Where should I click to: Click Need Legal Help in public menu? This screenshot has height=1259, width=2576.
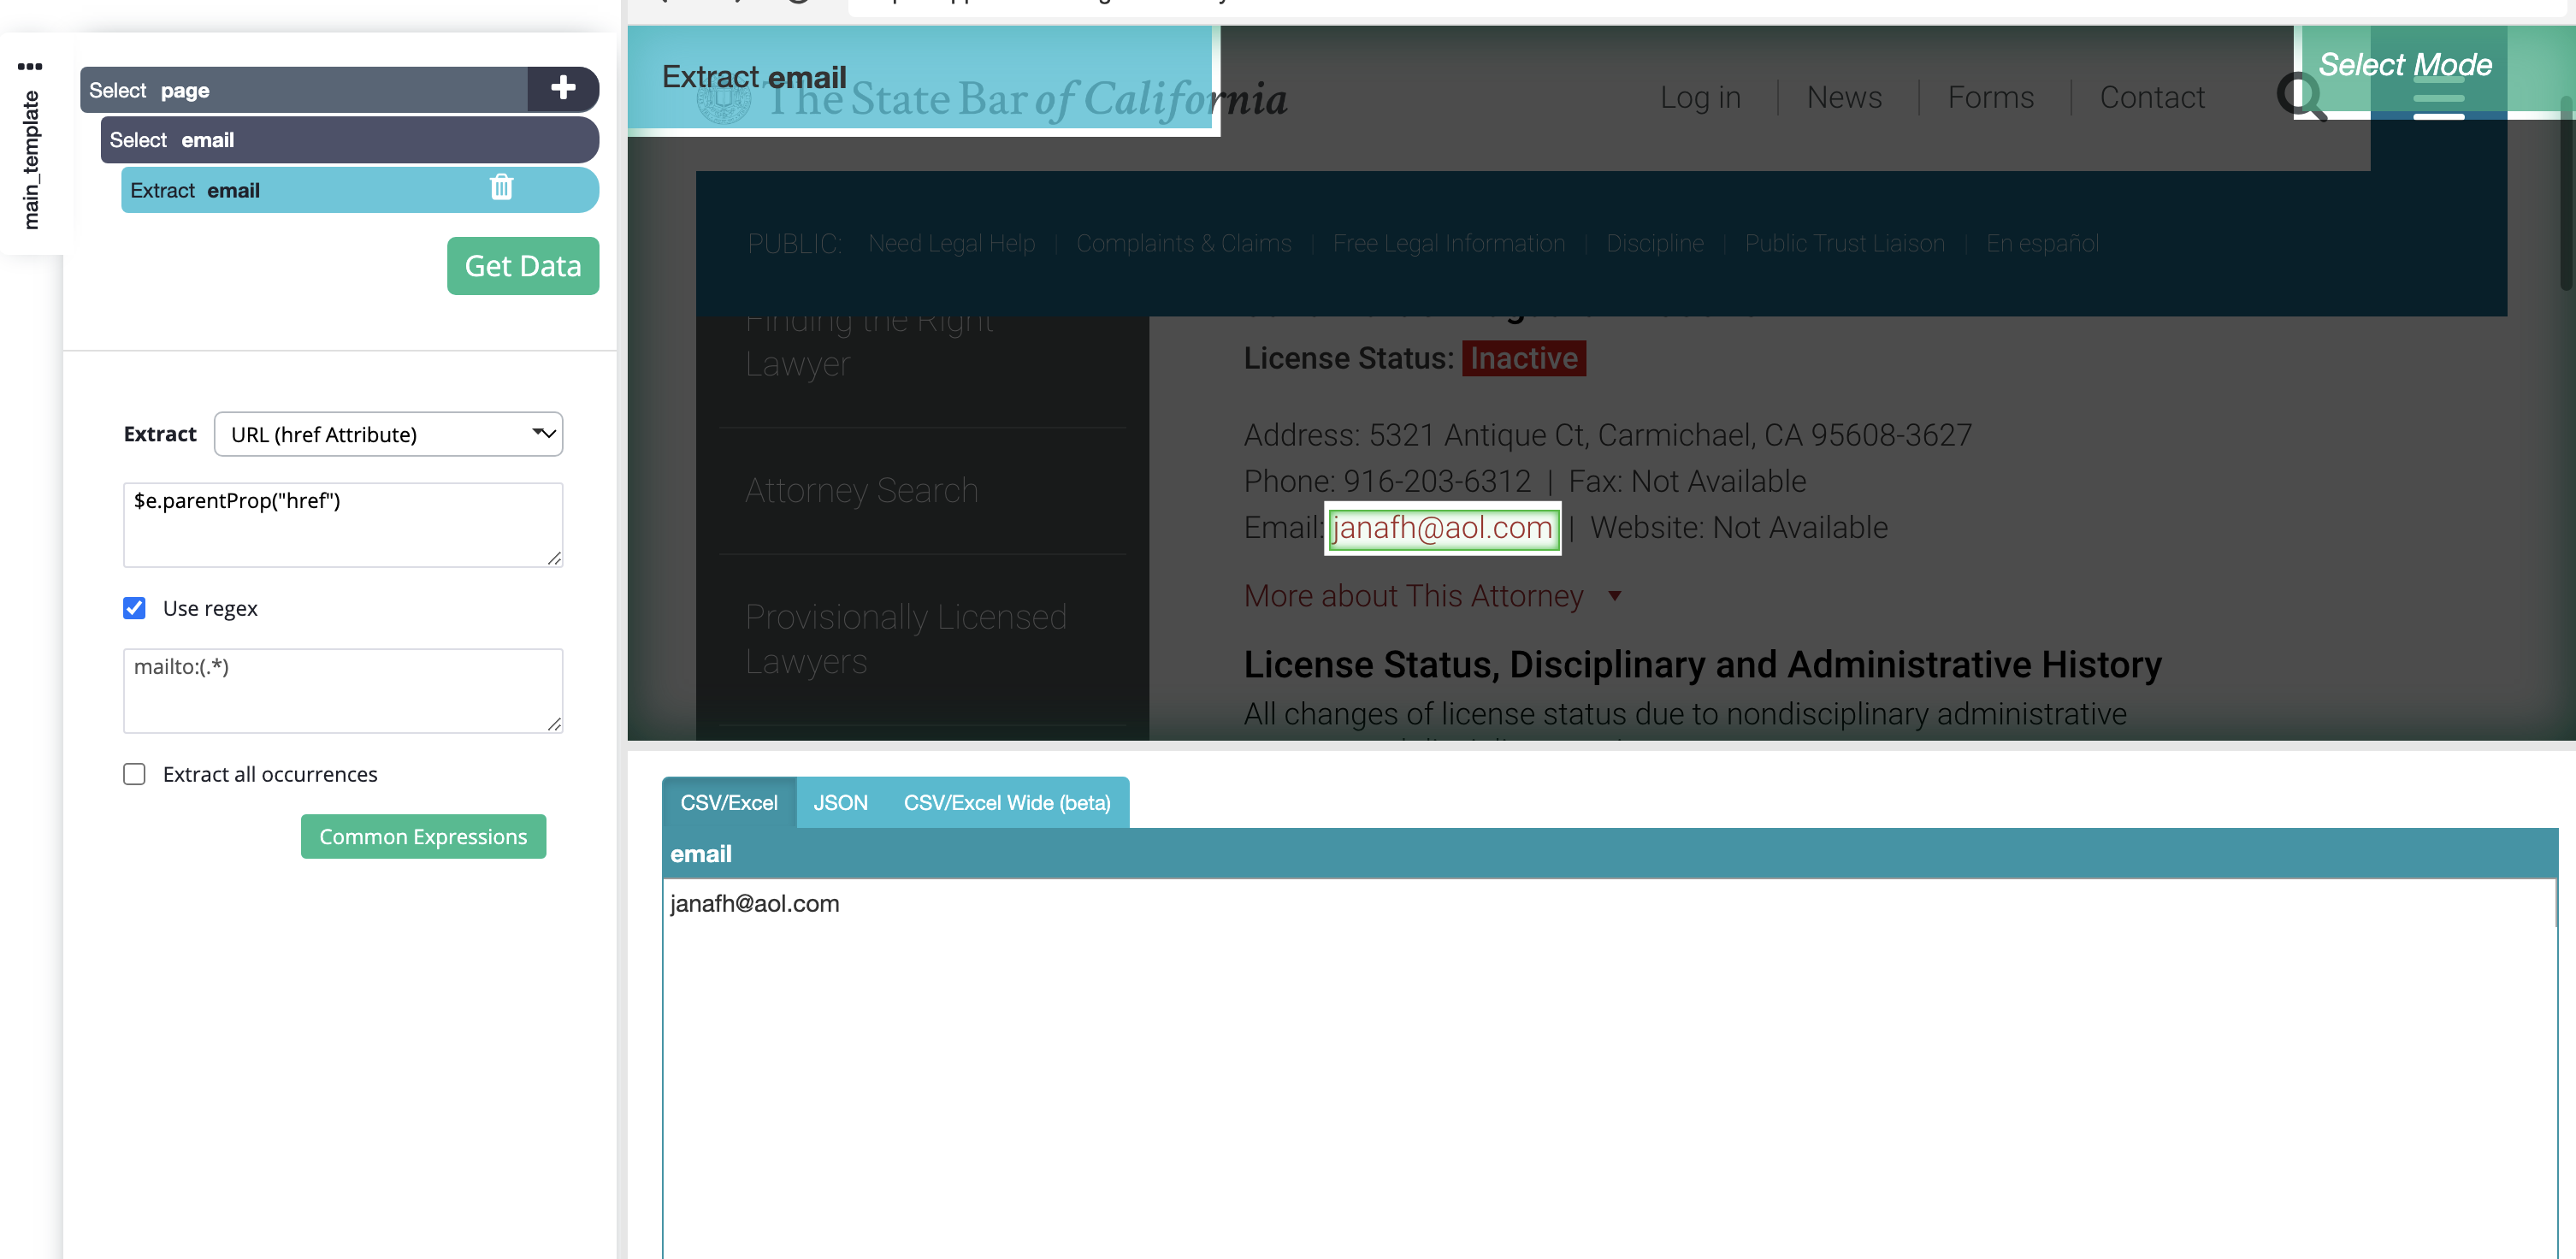pos(951,244)
